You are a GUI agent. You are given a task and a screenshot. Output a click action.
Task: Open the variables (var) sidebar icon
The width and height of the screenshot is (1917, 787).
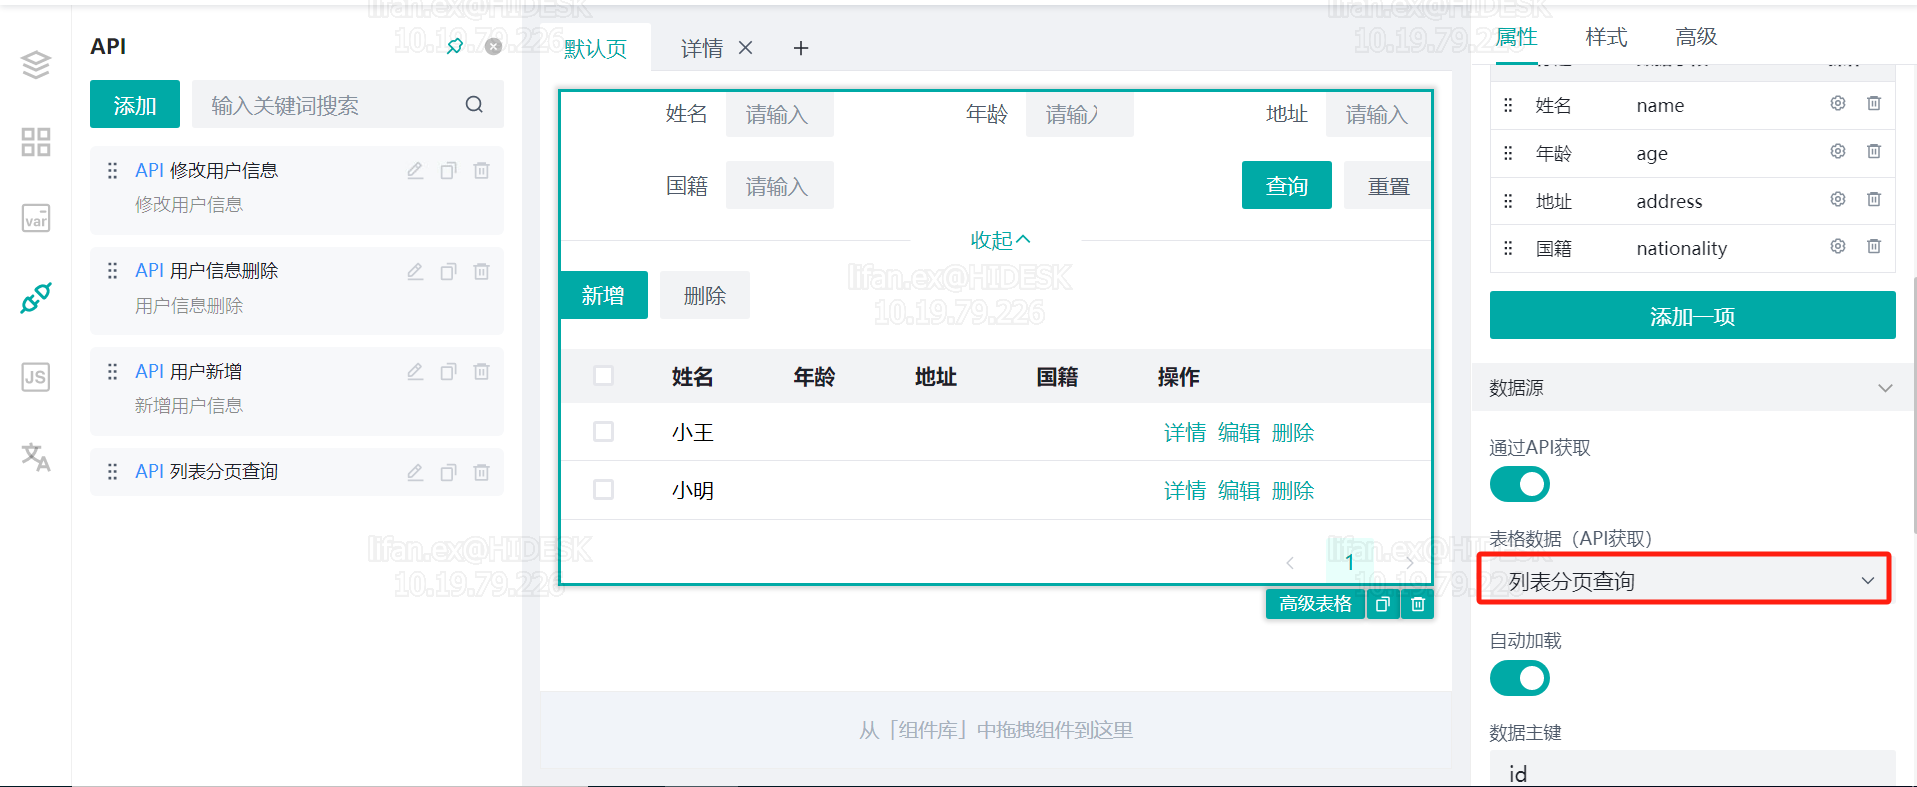click(36, 218)
